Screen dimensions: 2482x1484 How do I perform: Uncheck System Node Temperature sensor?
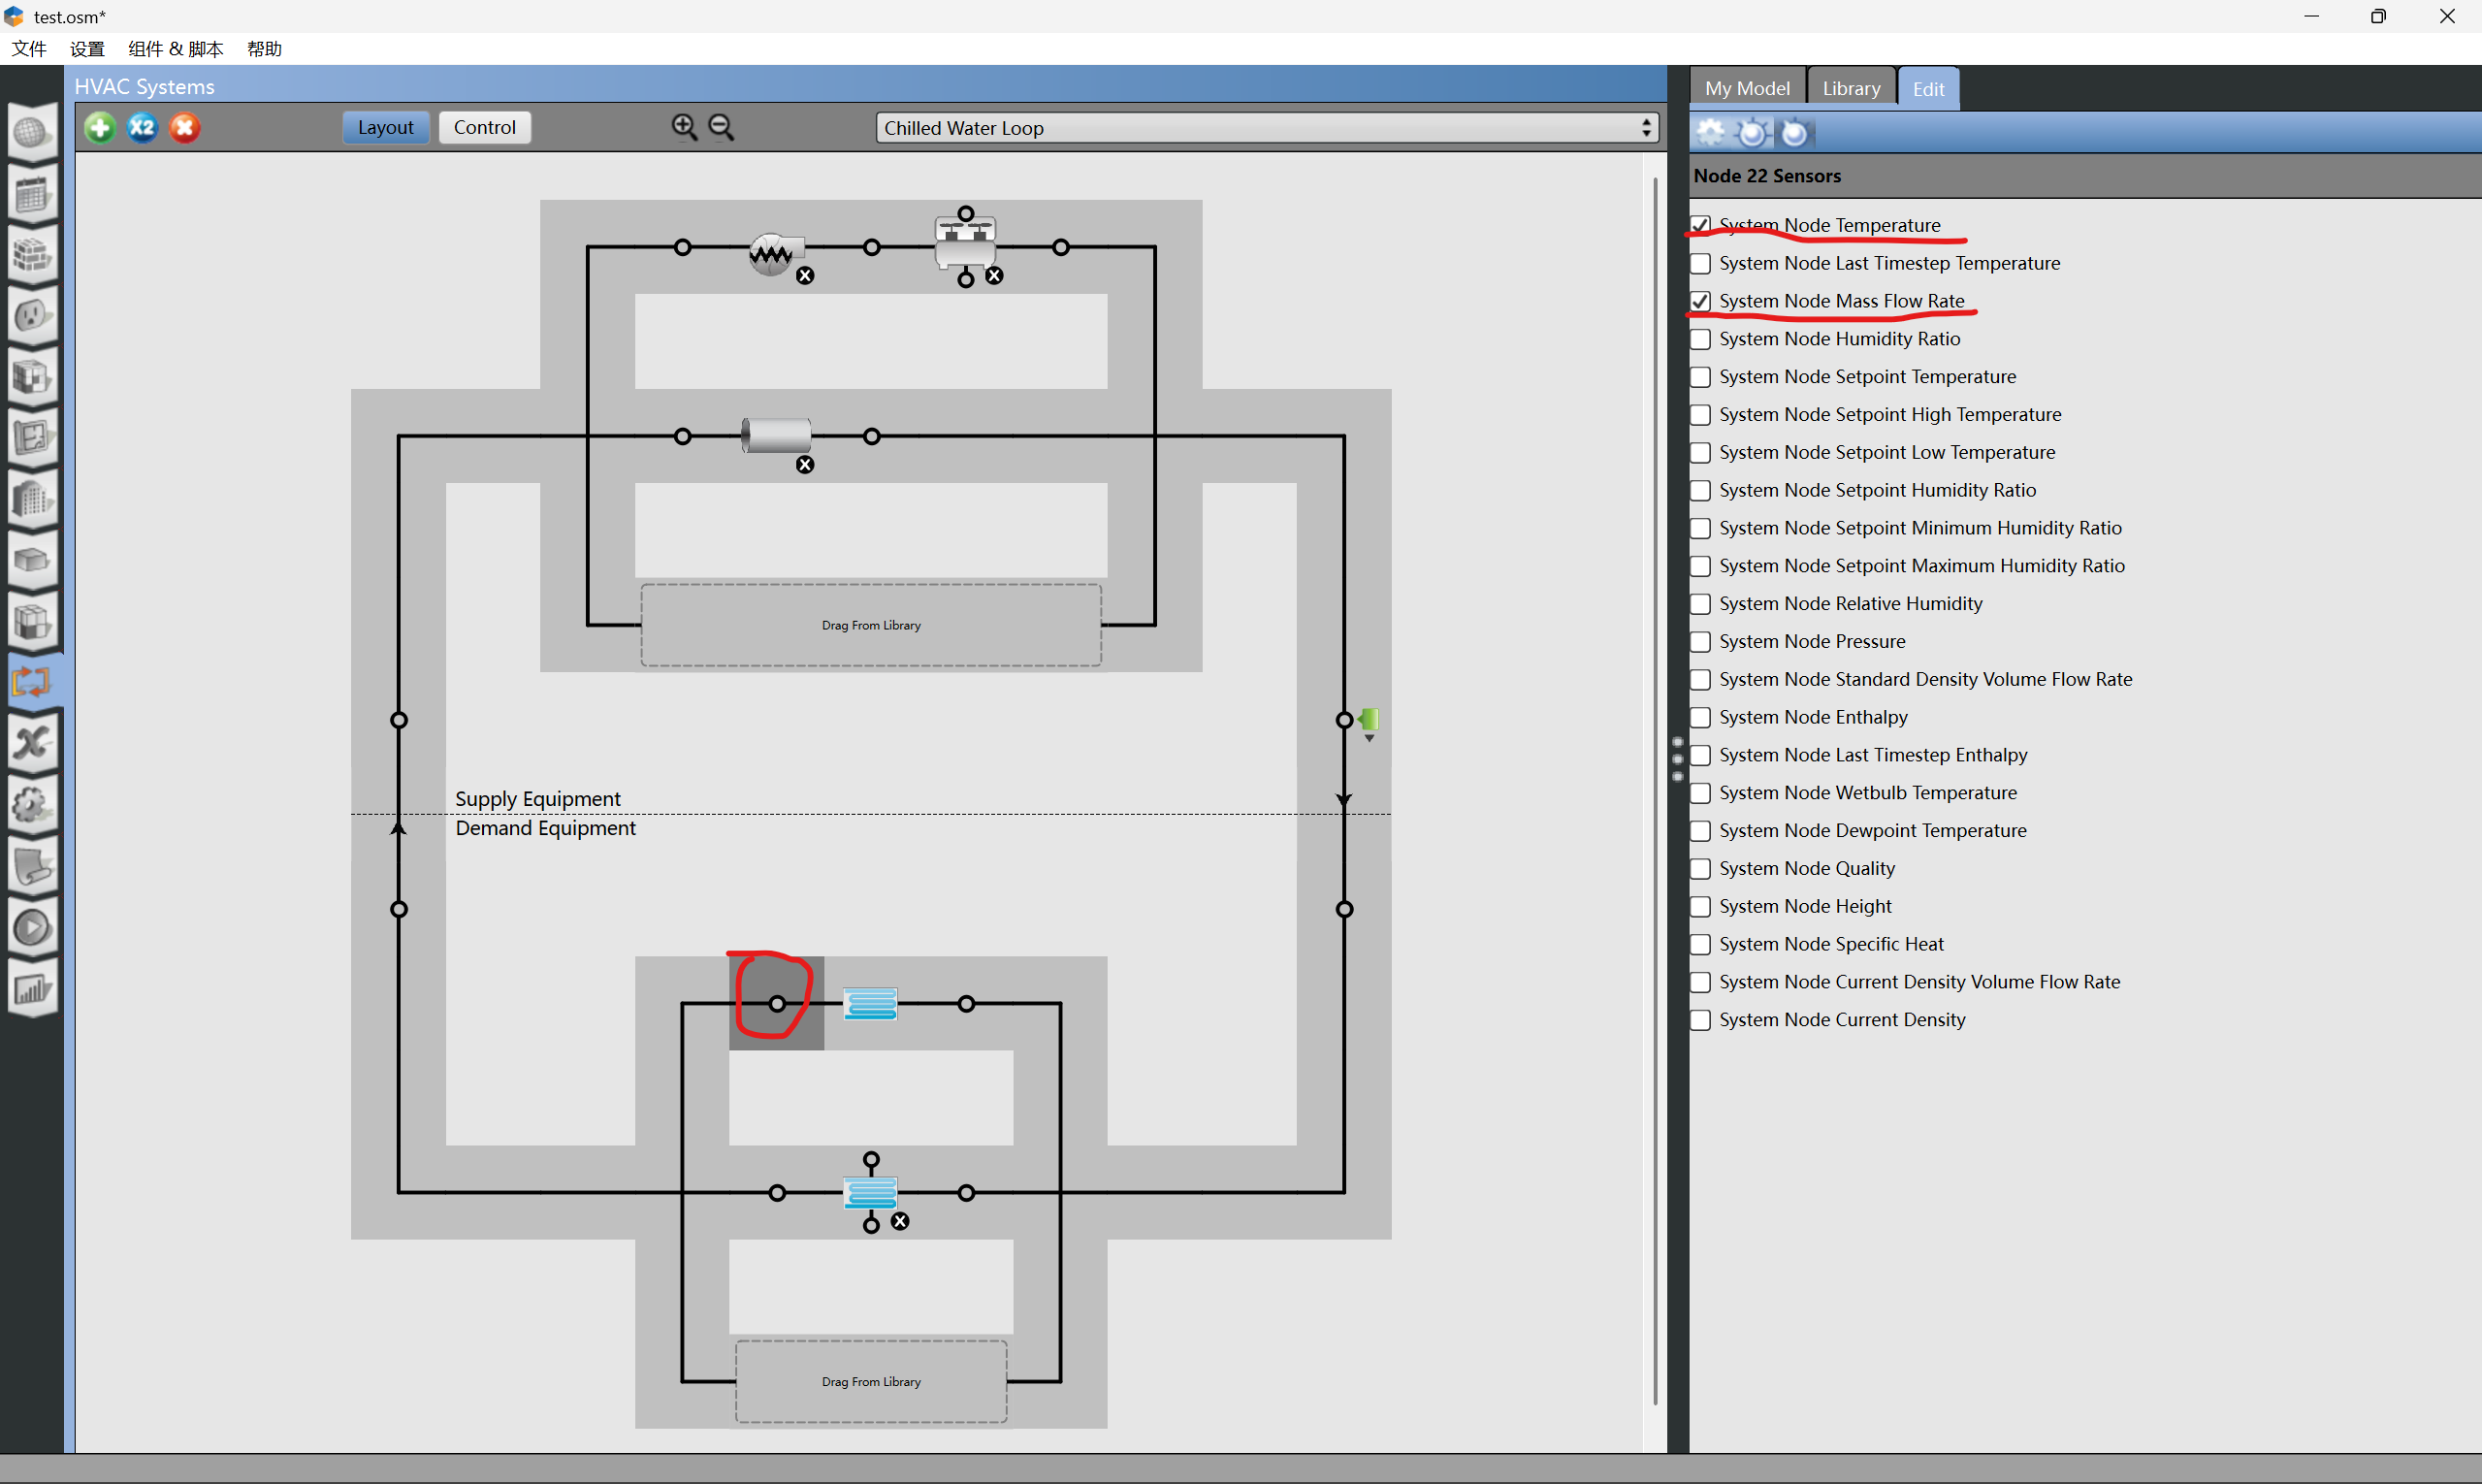(x=1701, y=225)
